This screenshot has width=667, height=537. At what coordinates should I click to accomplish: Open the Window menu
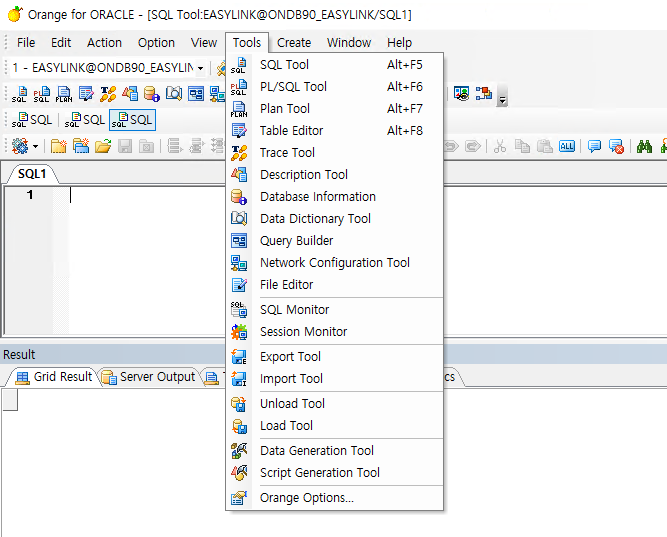click(x=349, y=43)
